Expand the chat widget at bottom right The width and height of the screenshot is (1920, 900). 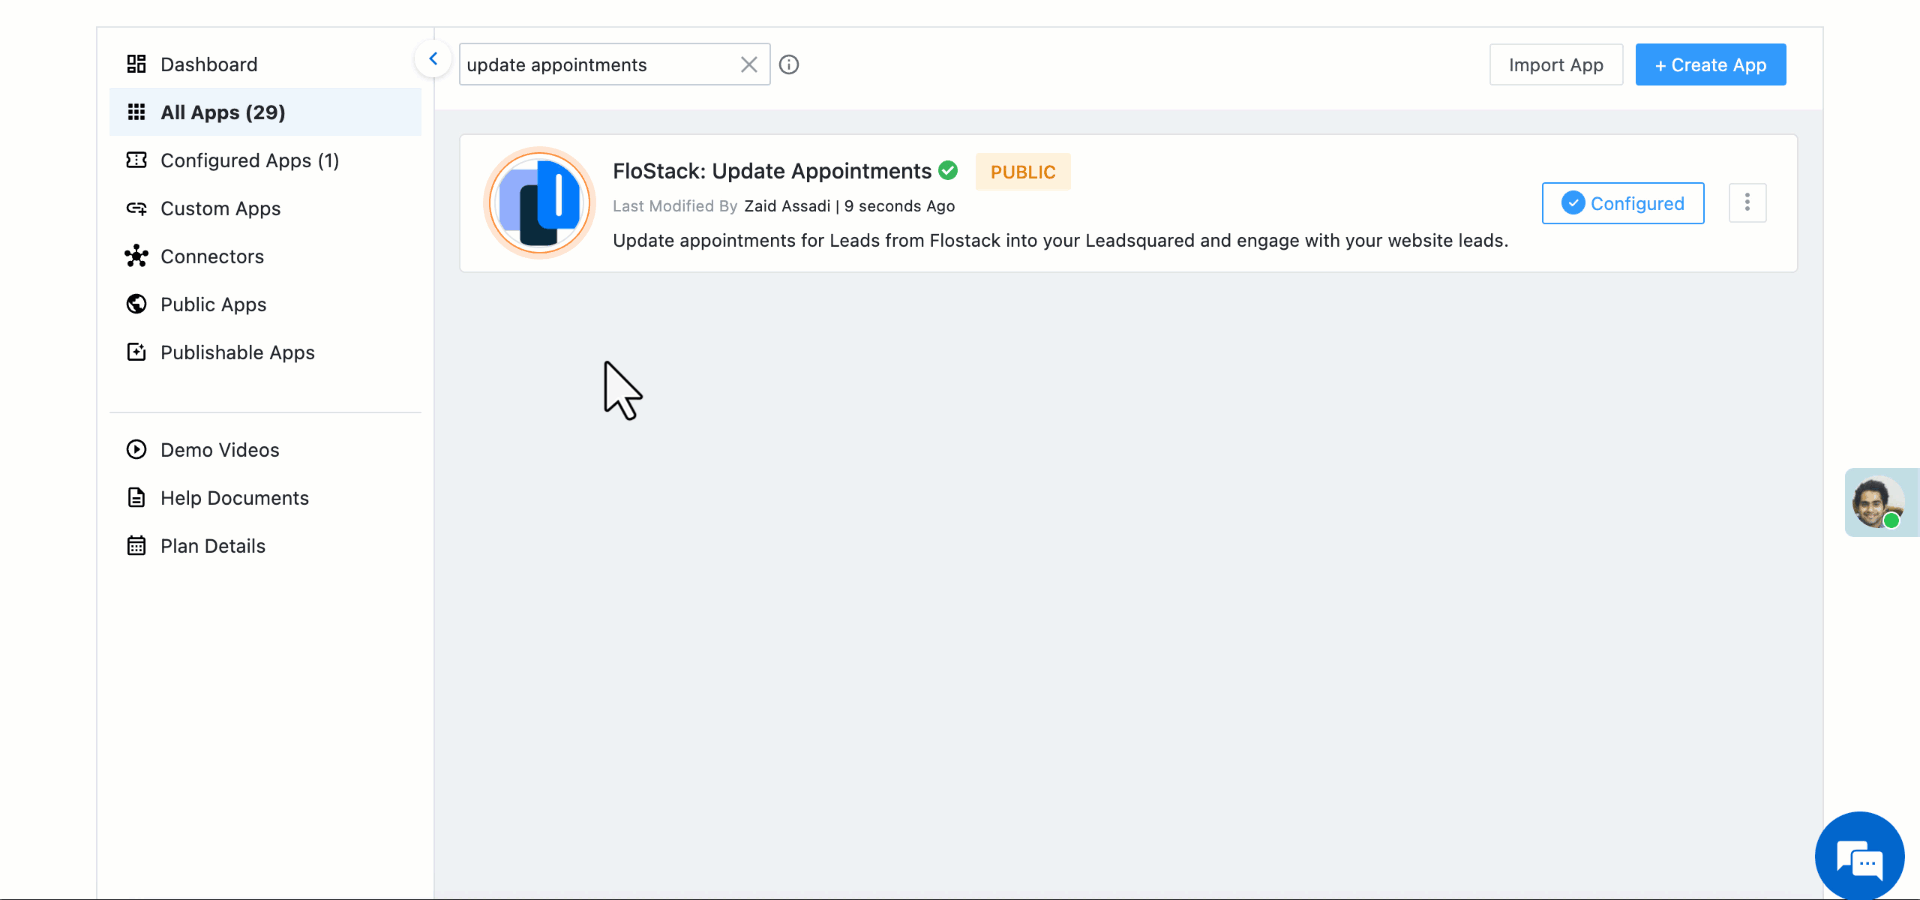[x=1860, y=856]
